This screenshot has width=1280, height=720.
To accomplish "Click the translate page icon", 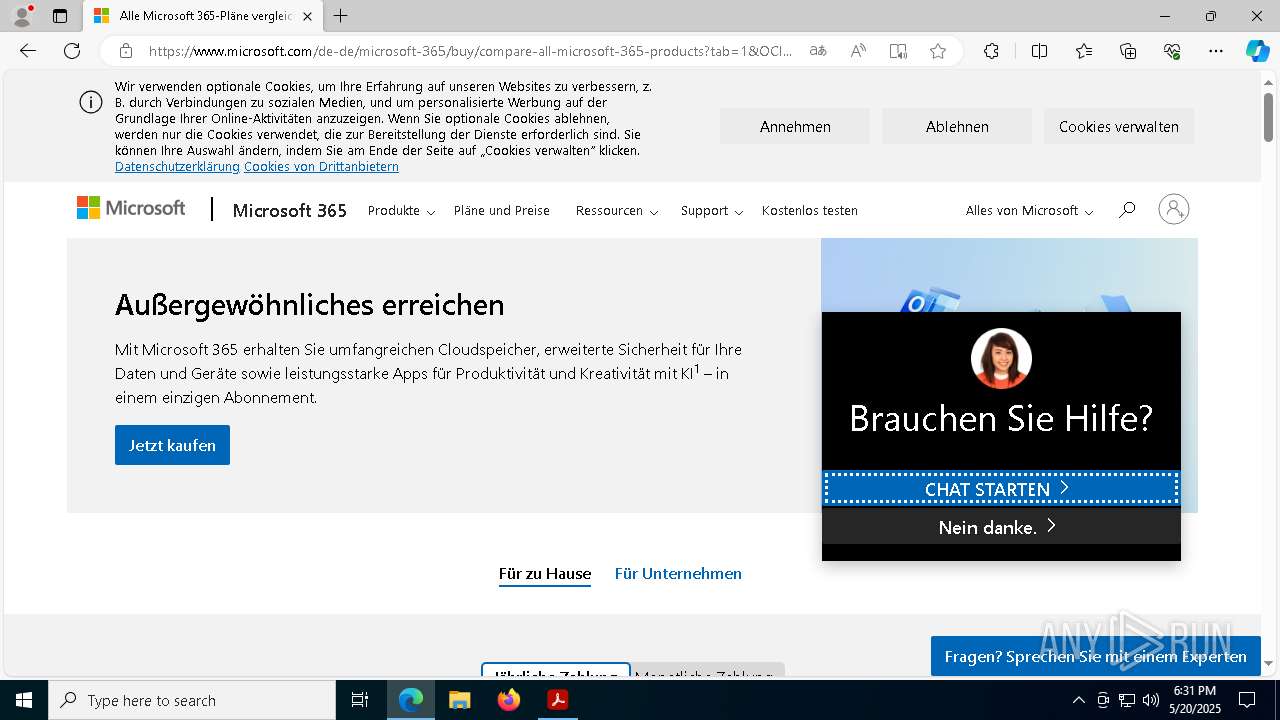I will tap(818, 51).
